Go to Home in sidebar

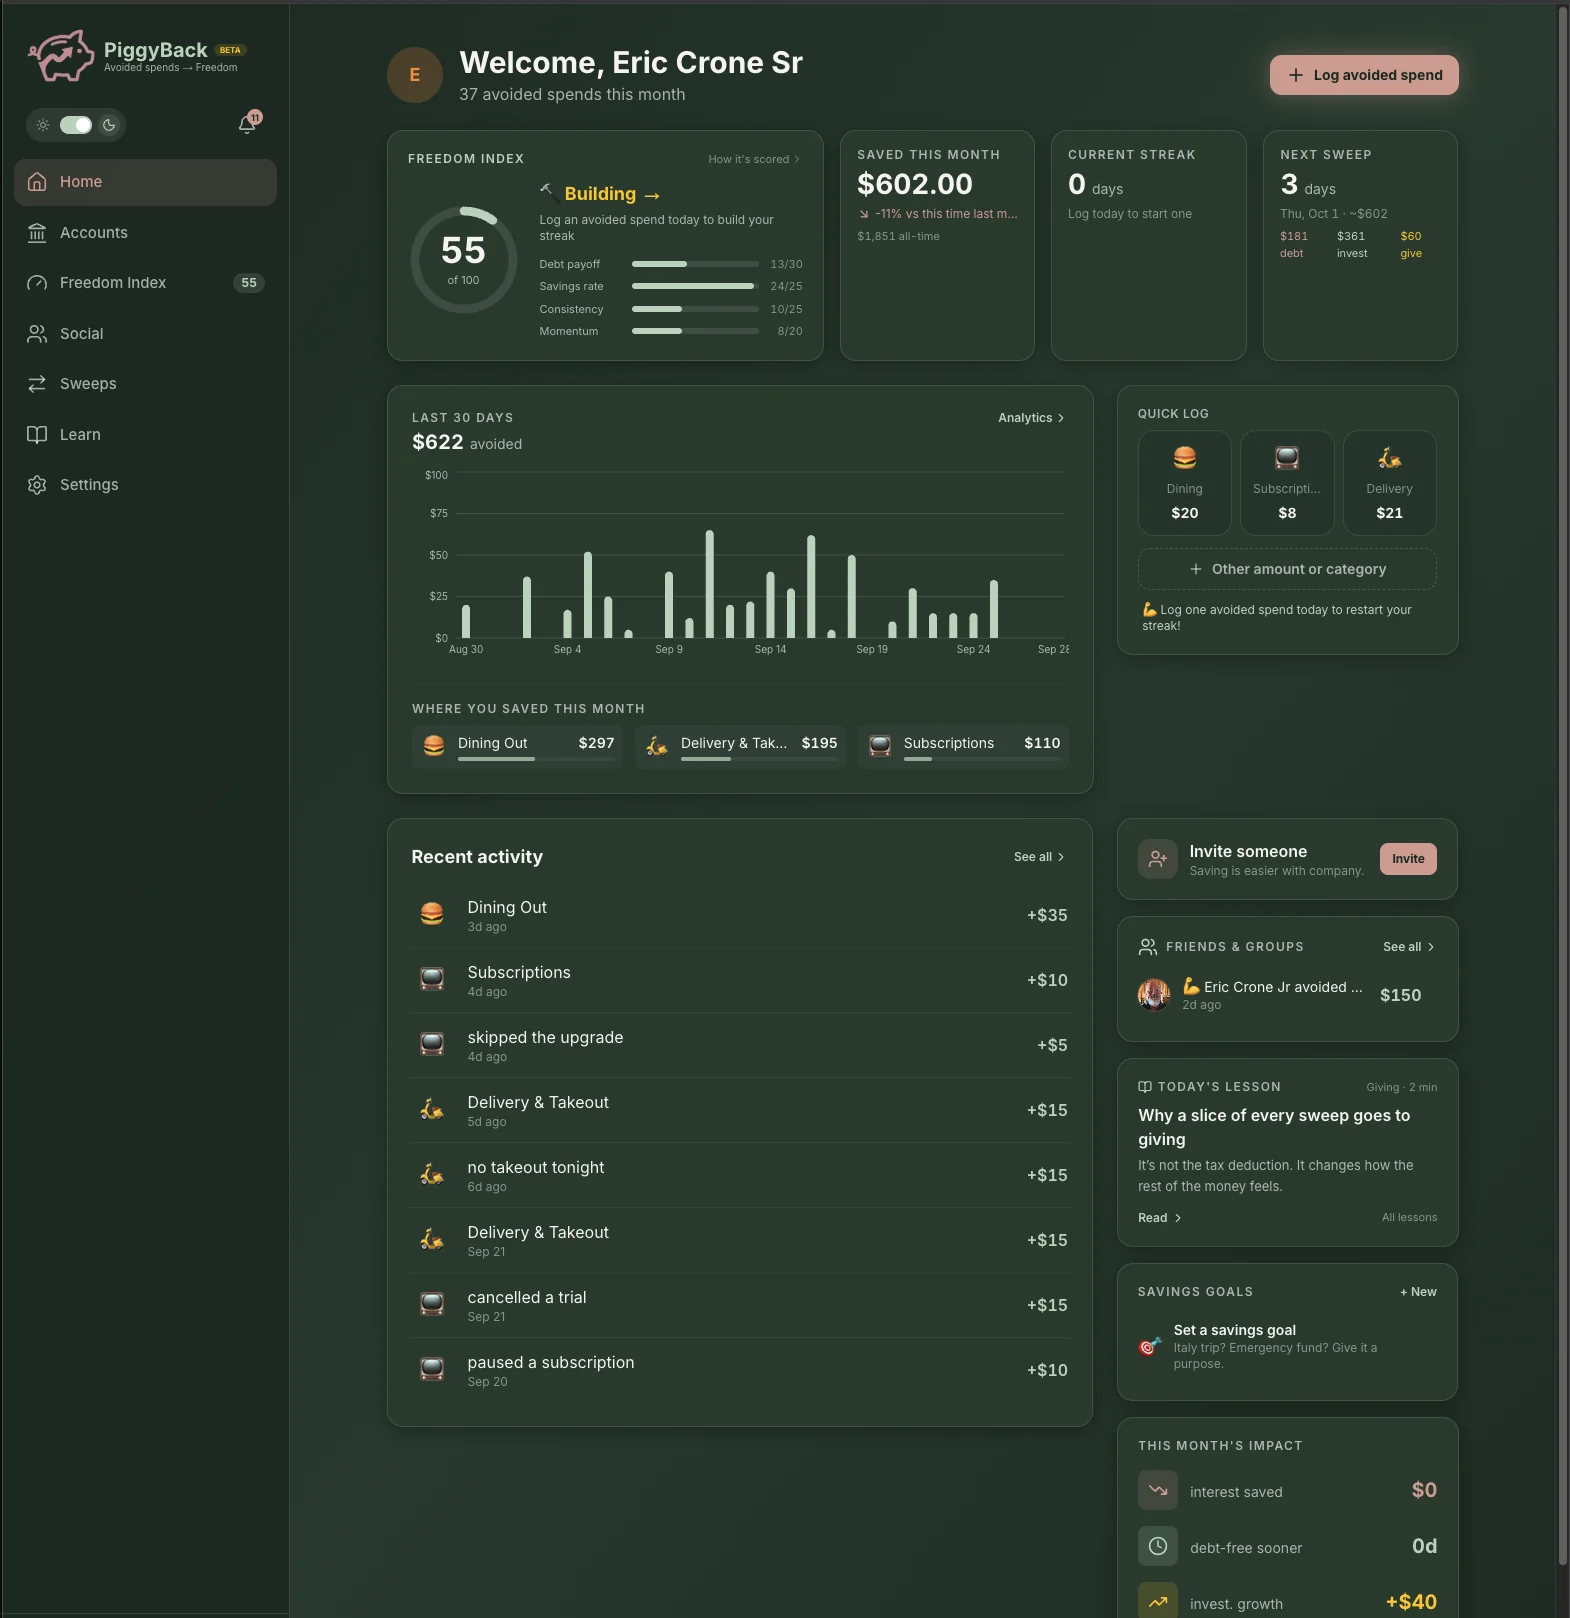pos(145,182)
